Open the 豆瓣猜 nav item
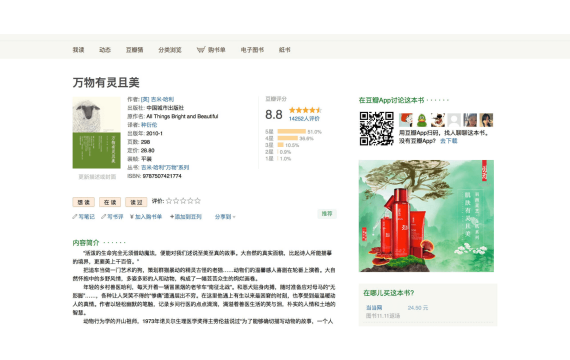This screenshot has width=570, height=360. pyautogui.click(x=135, y=50)
